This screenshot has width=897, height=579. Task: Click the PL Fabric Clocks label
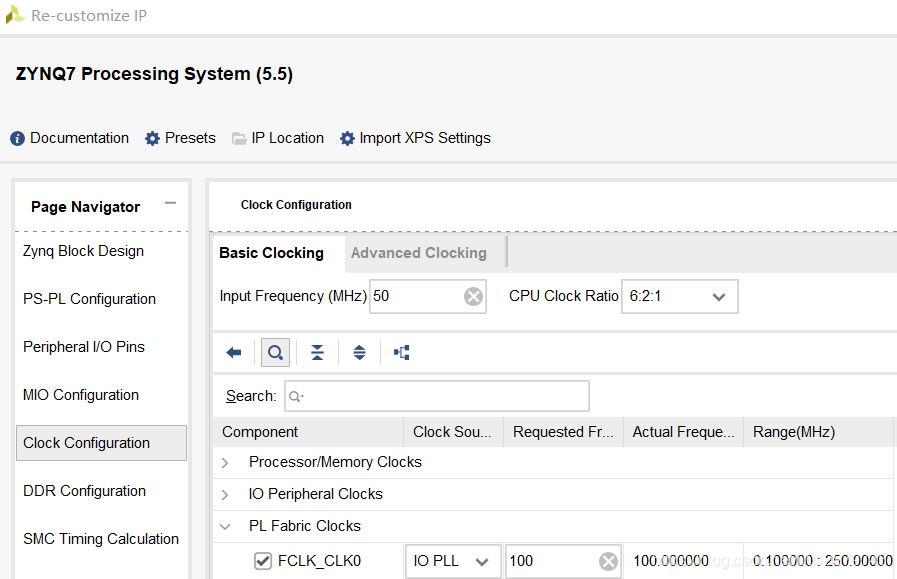click(304, 526)
